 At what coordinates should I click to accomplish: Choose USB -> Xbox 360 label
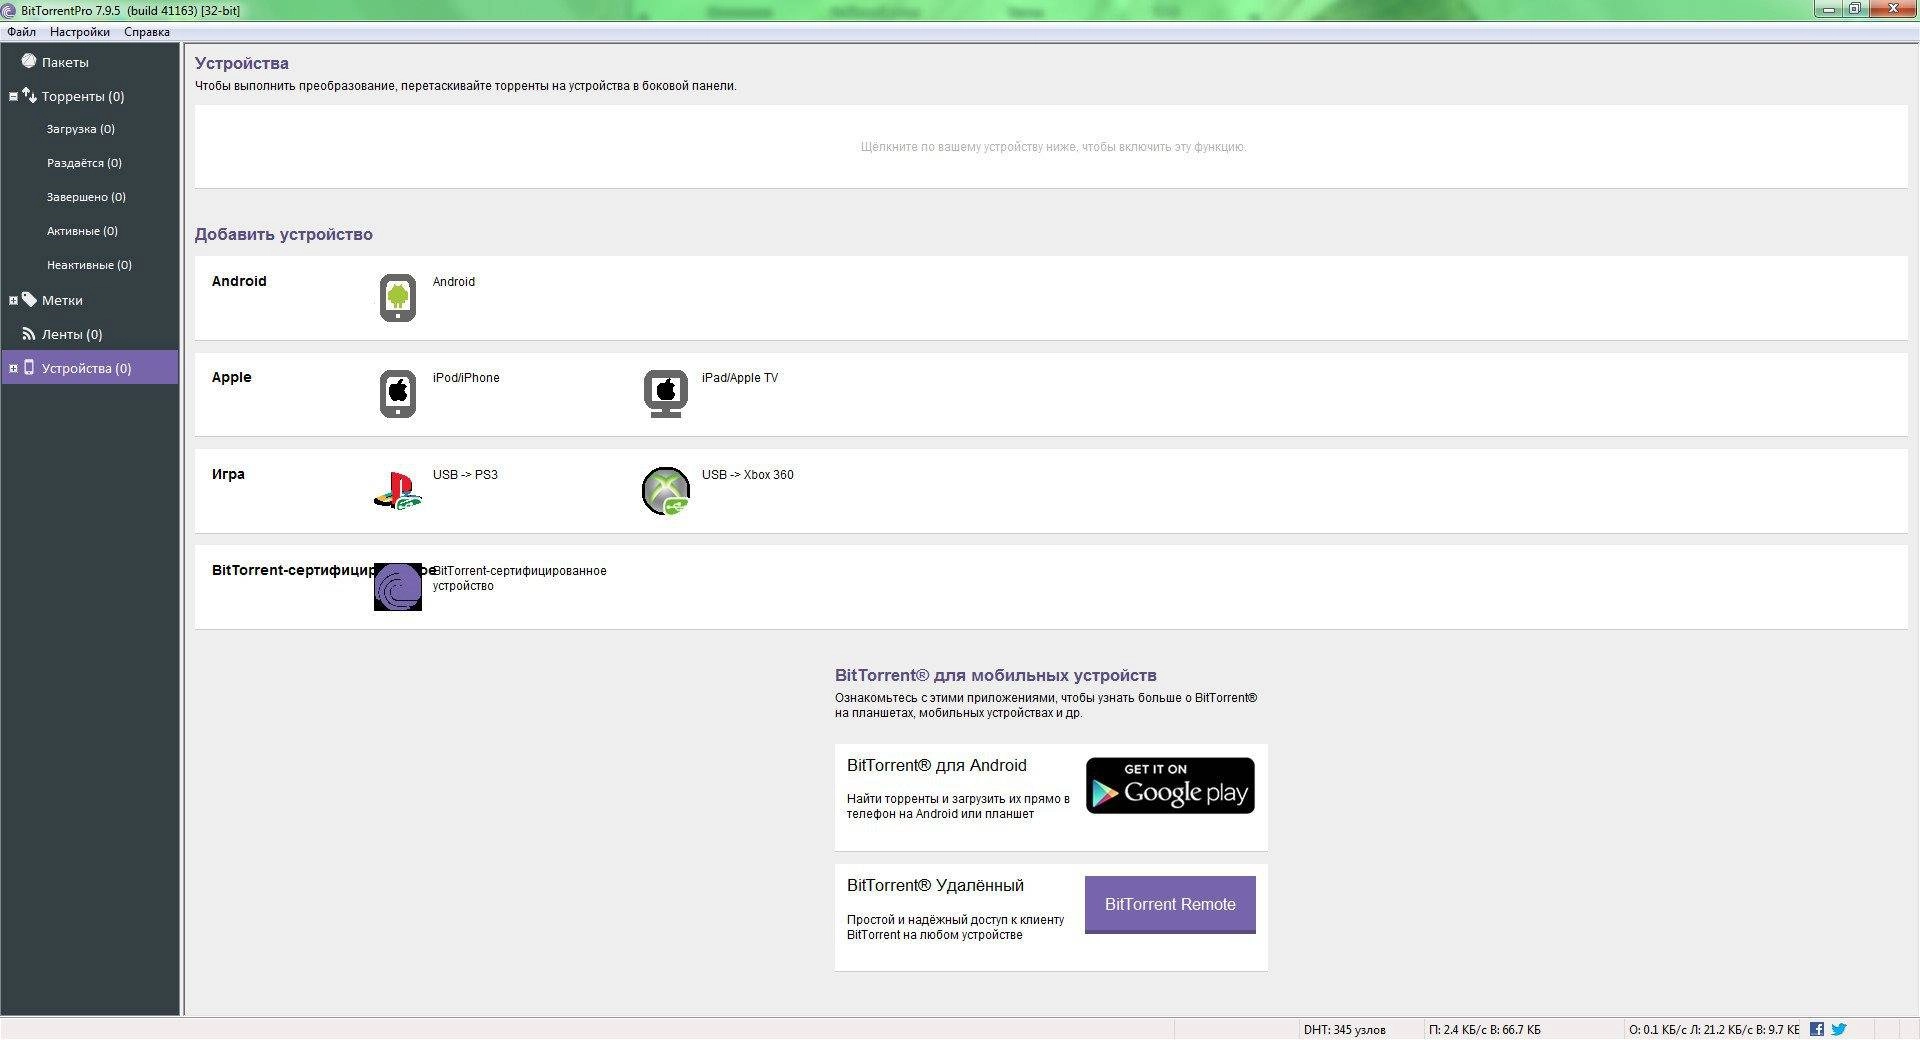(748, 475)
